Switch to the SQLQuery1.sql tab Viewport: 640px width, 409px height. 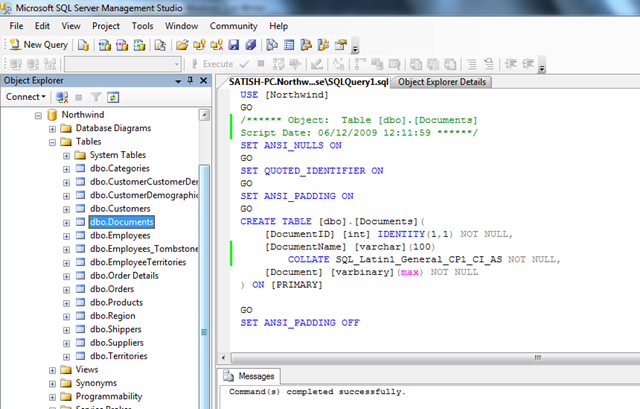click(x=308, y=82)
